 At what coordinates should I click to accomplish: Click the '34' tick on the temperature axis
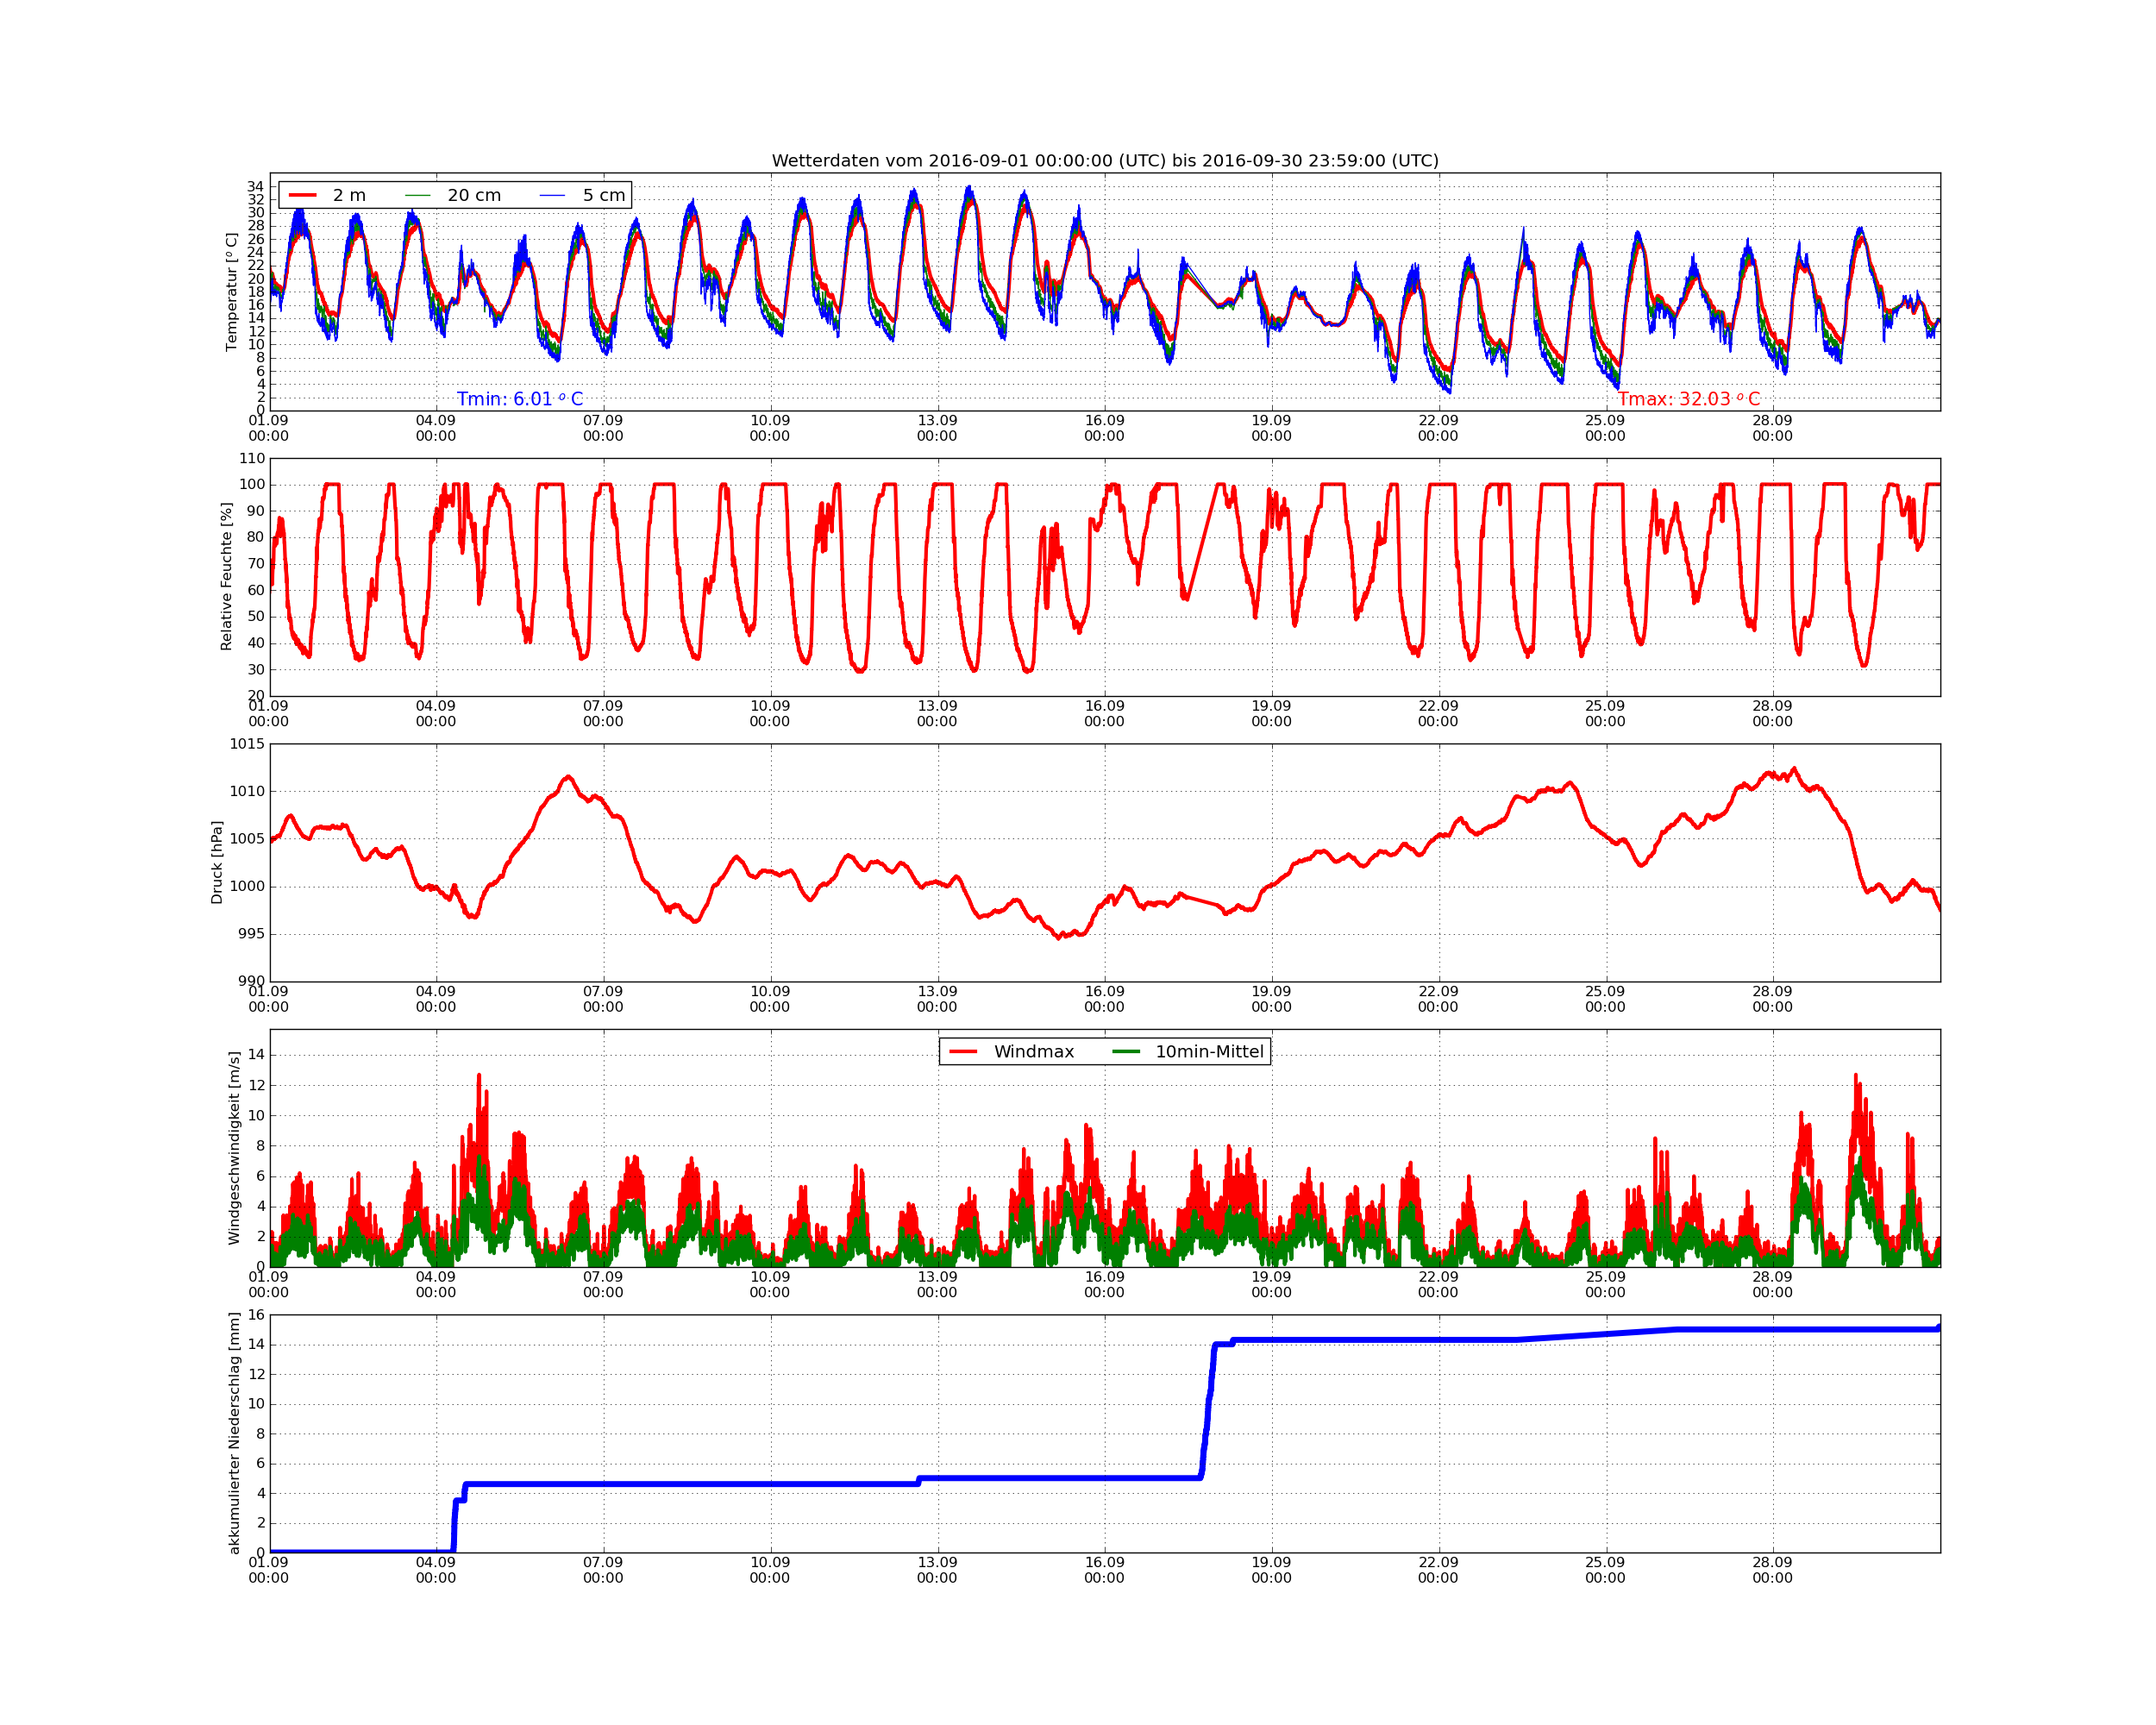(256, 186)
